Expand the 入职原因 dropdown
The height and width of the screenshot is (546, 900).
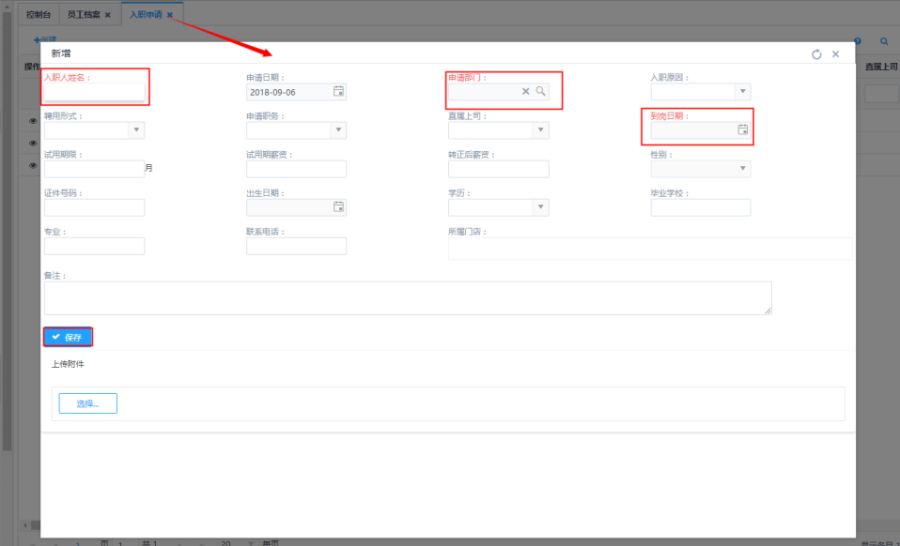tap(741, 92)
